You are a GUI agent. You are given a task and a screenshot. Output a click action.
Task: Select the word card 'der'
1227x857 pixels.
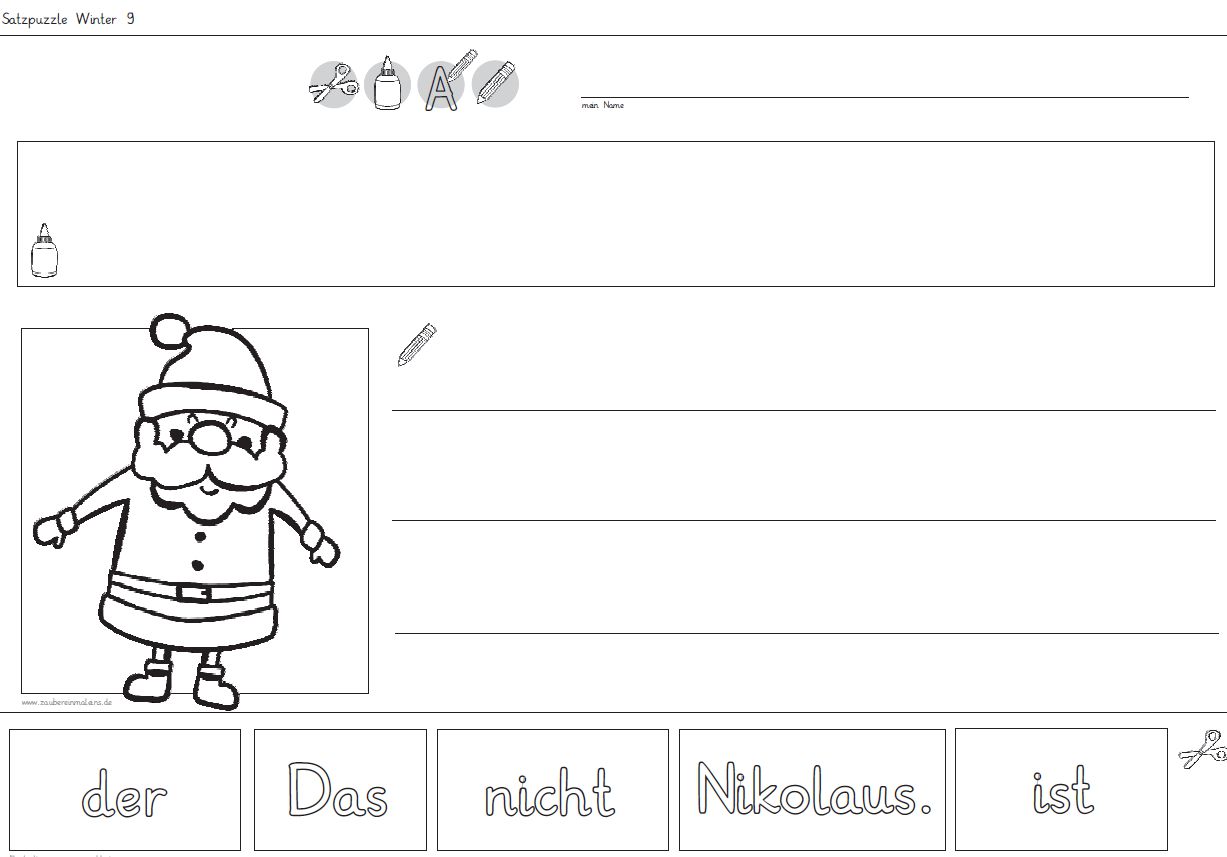click(125, 790)
